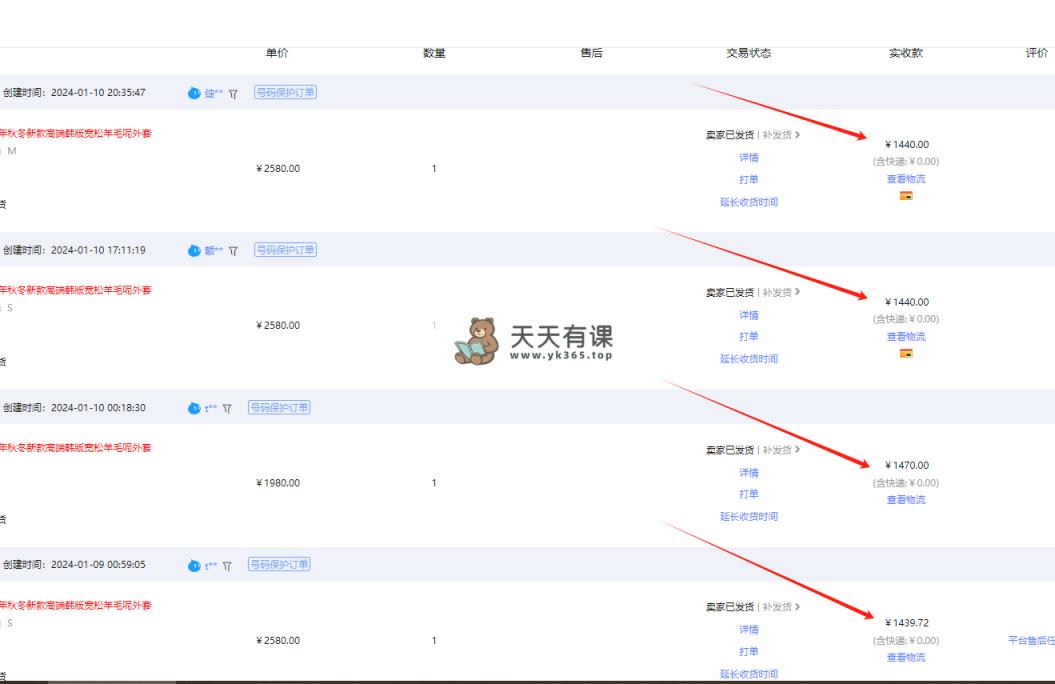Screen dimensions: 1055x684
Task: View 查看物流 for the 17:11:19 order
Action: pyautogui.click(x=906, y=336)
